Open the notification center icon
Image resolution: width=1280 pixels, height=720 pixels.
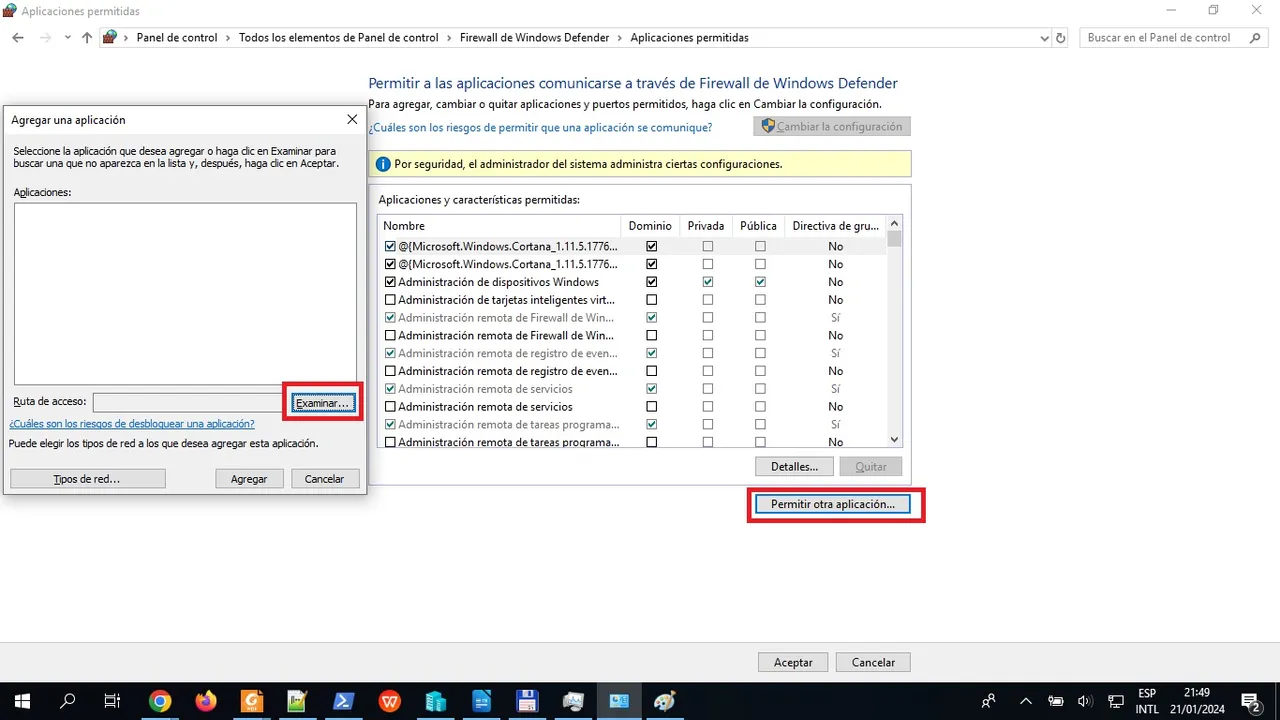[x=1250, y=701]
